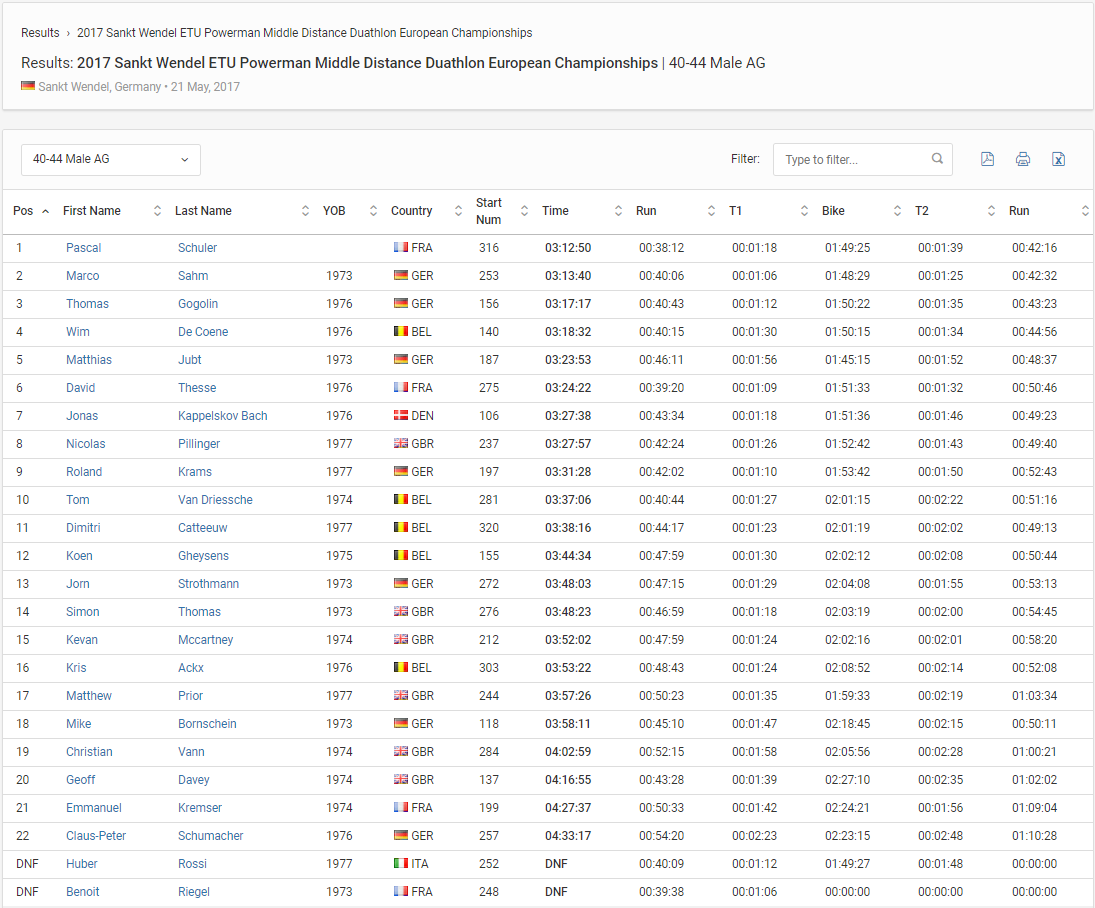This screenshot has height=908, width=1095.
Task: Open Gogolin athlete link
Action: (198, 304)
